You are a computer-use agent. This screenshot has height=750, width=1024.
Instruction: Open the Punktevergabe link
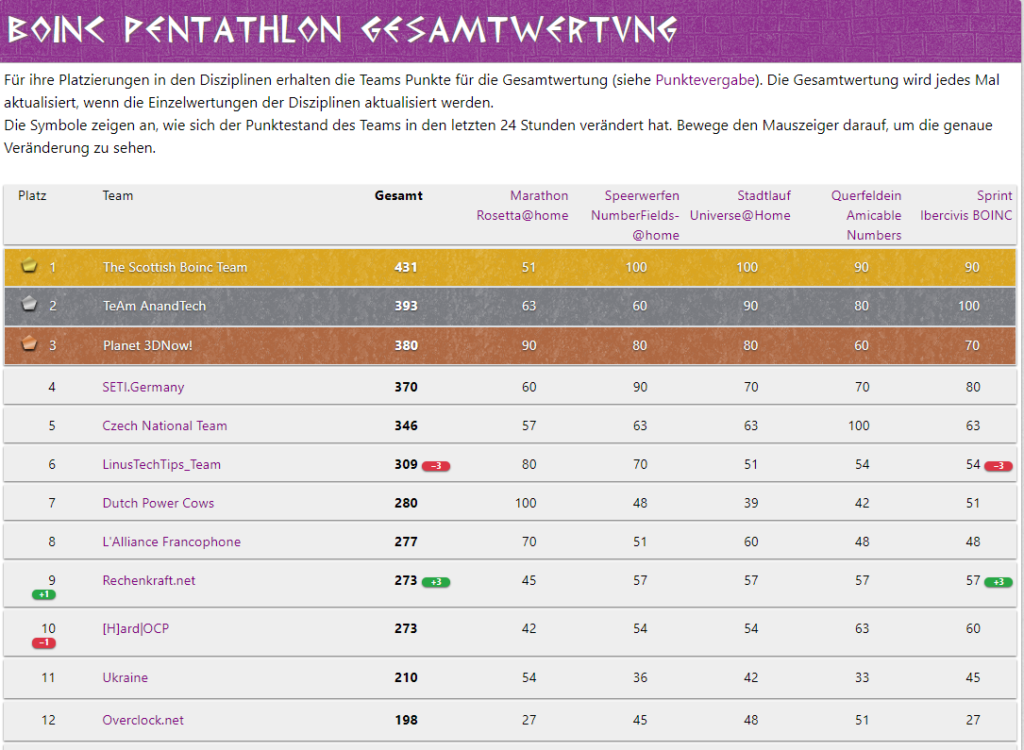tap(705, 80)
